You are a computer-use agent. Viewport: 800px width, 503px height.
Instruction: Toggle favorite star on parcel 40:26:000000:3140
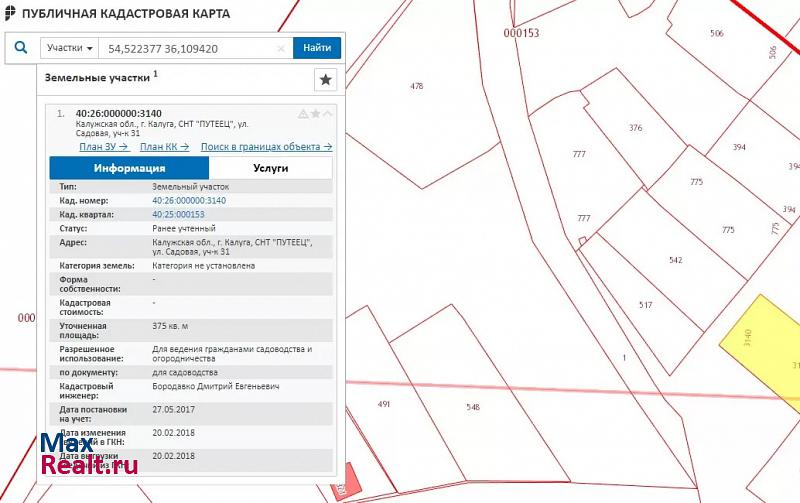click(x=315, y=114)
